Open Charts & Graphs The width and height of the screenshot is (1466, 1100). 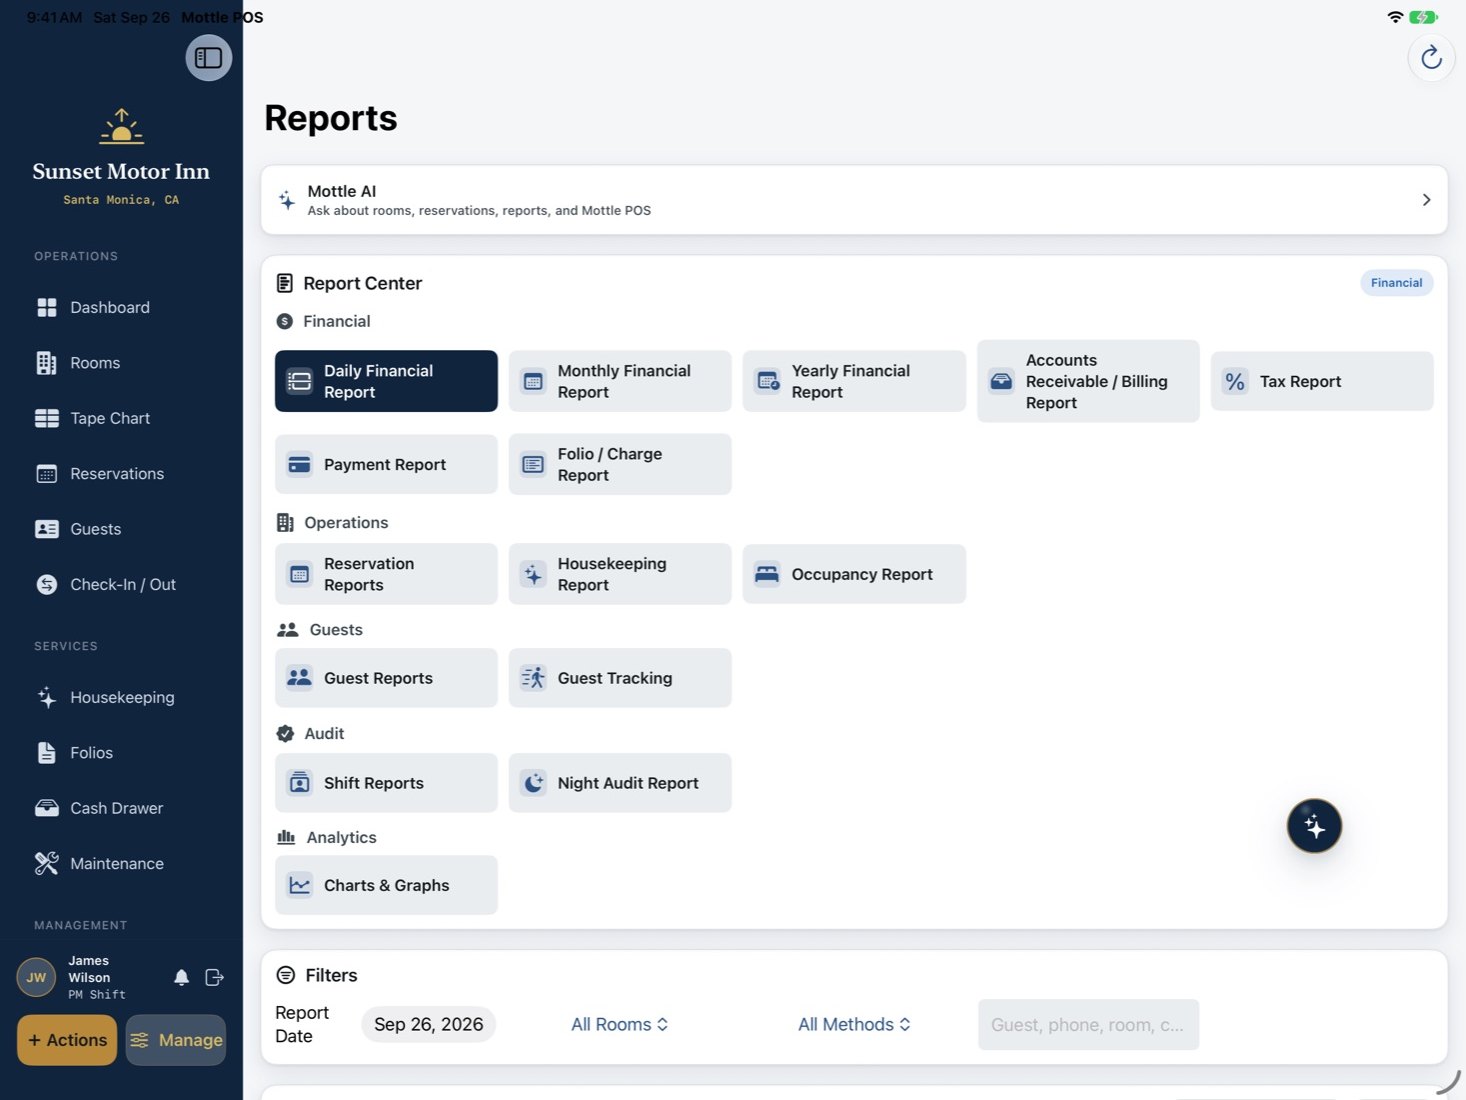pyautogui.click(x=386, y=885)
